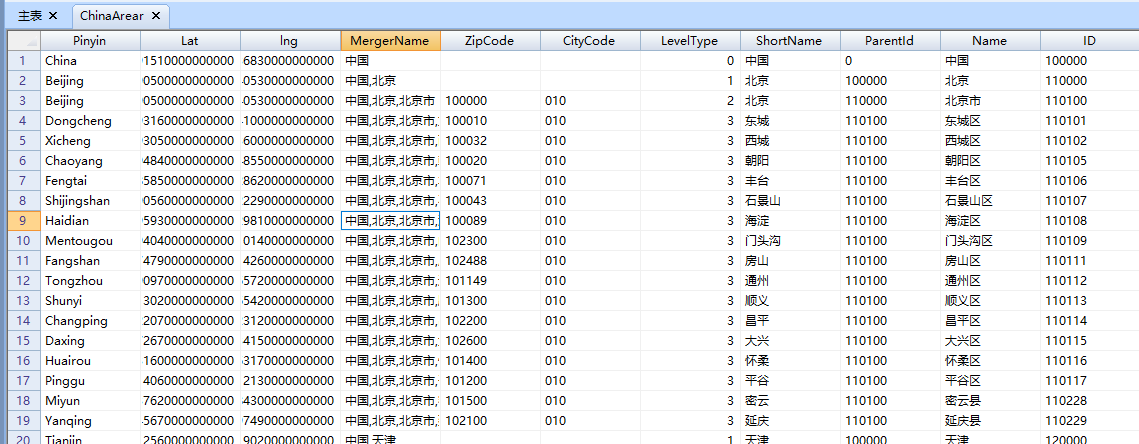Click the Pinyin cell 'Haidian'
Image resolution: width=1139 pixels, height=444 pixels.
pos(90,221)
